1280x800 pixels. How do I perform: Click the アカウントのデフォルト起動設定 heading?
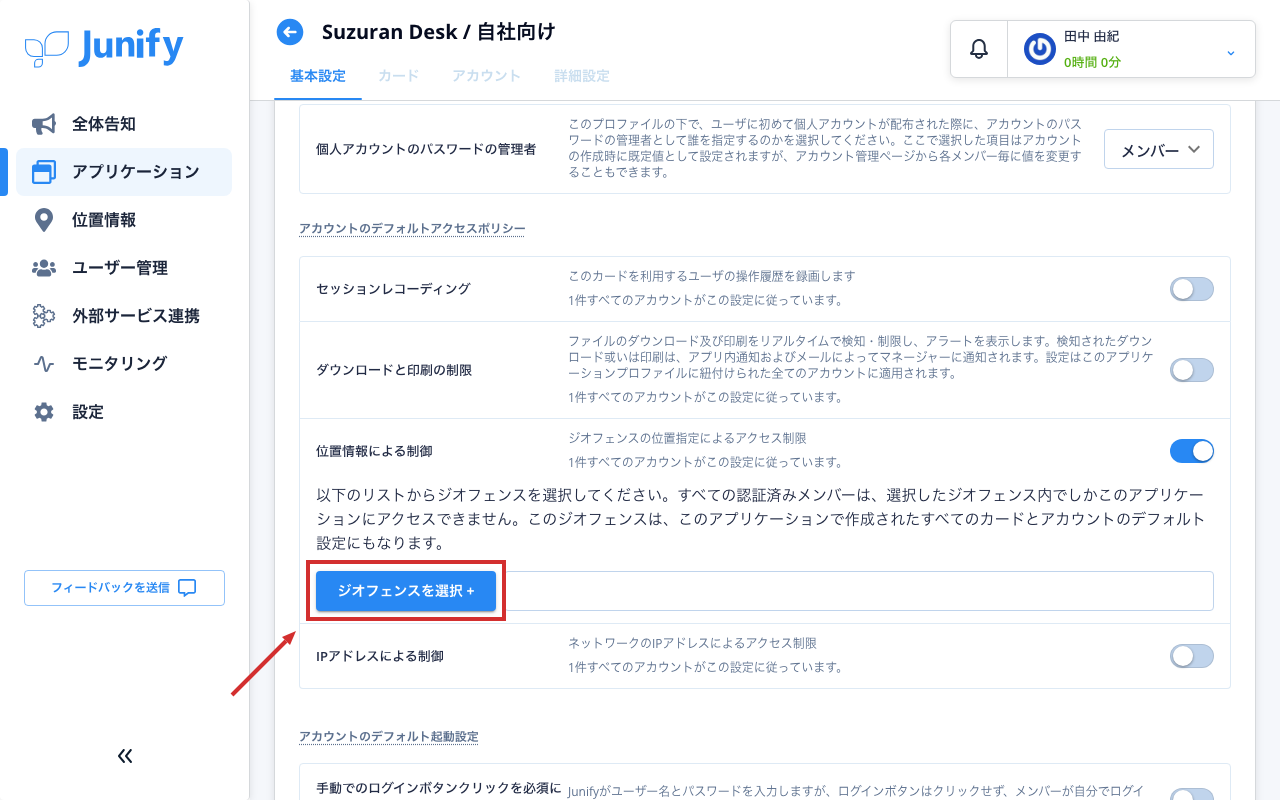coord(389,737)
